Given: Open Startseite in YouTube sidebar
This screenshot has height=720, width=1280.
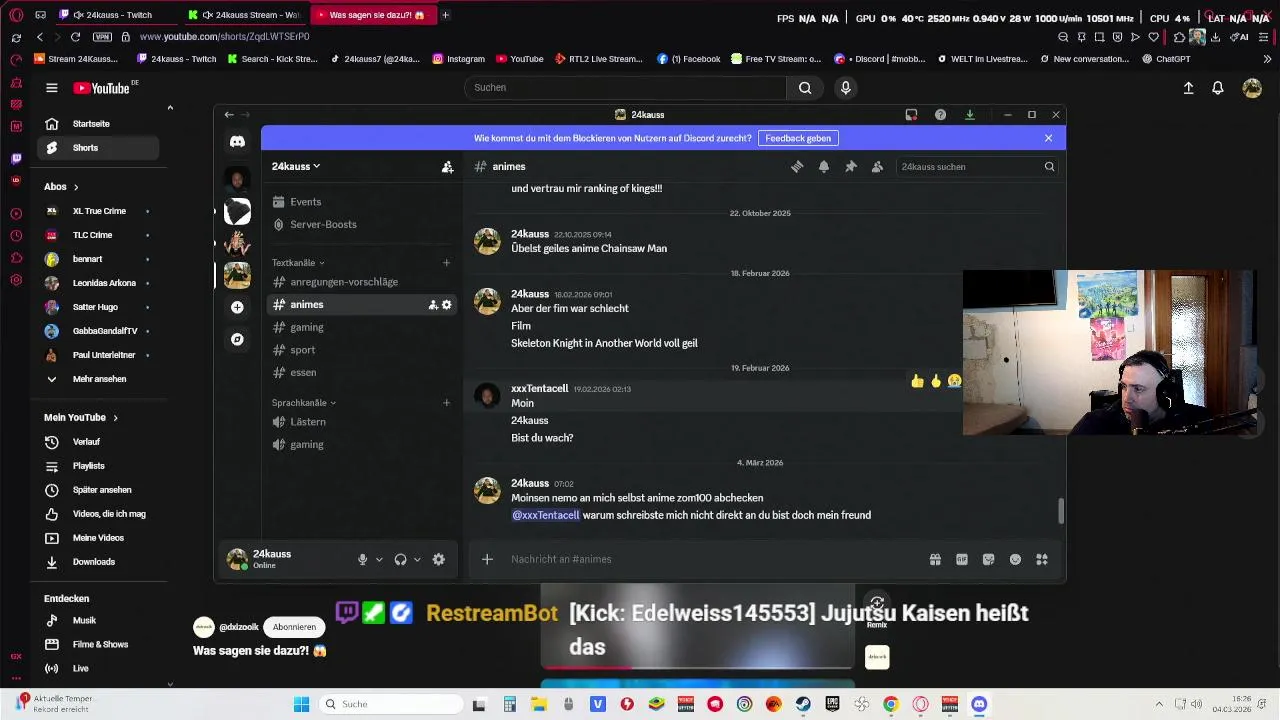Looking at the screenshot, I should (x=98, y=124).
